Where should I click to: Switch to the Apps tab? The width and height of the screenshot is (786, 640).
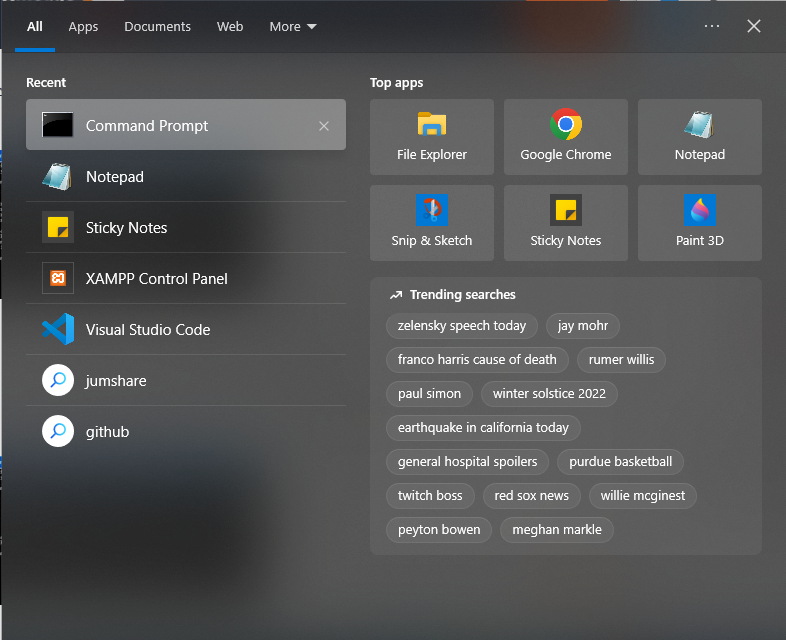pyautogui.click(x=83, y=27)
